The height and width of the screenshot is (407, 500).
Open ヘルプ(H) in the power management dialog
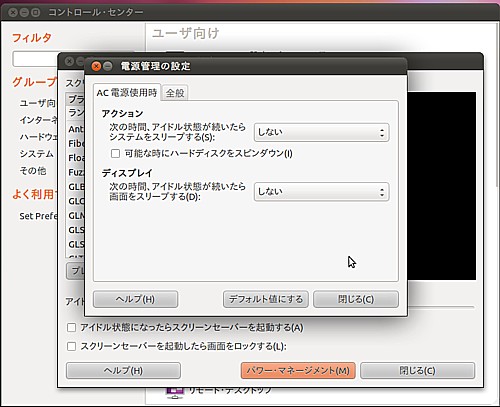(135, 299)
